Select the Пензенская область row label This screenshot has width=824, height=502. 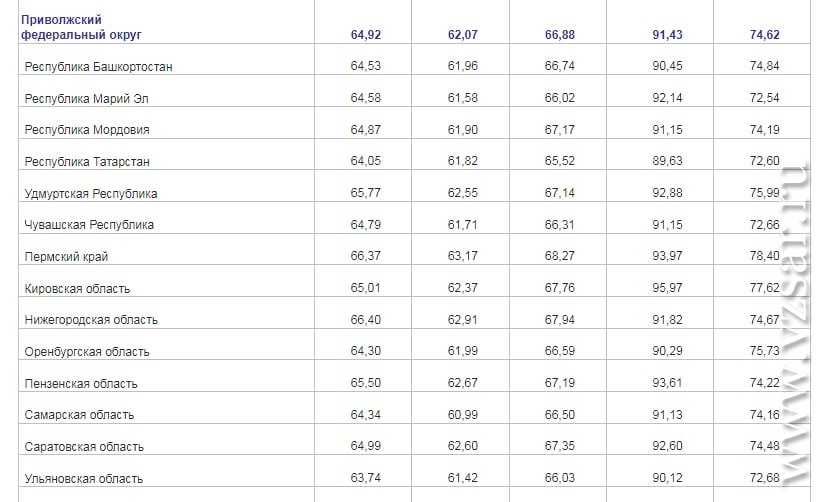(x=81, y=384)
